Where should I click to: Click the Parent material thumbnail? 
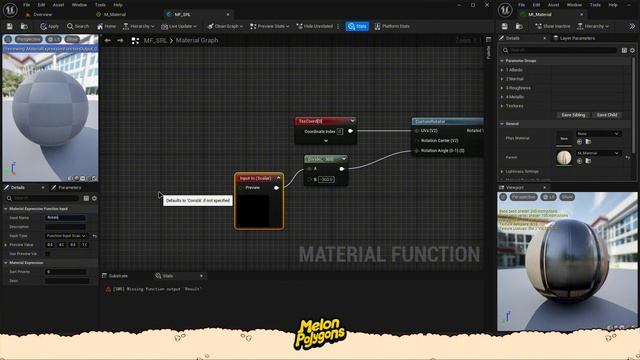(x=564, y=158)
